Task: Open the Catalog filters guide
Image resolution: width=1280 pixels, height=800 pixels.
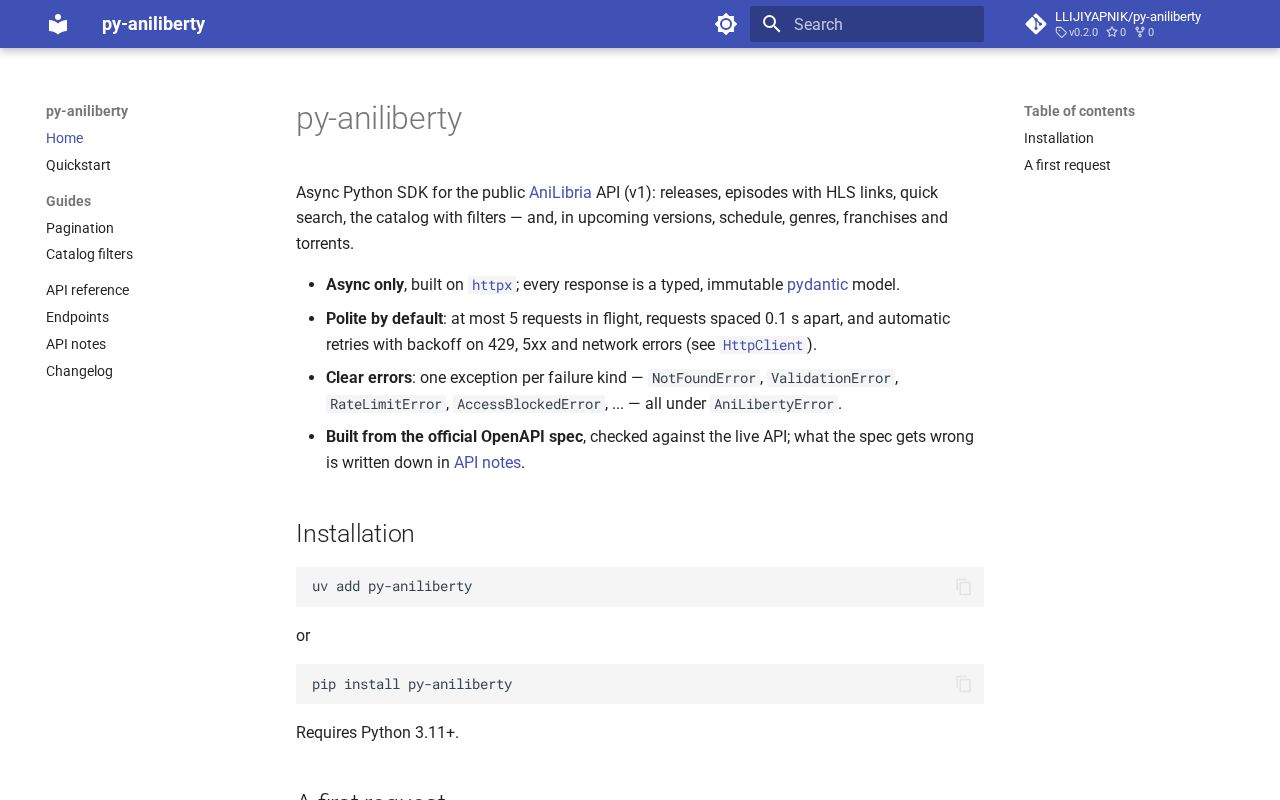Action: pyautogui.click(x=89, y=254)
